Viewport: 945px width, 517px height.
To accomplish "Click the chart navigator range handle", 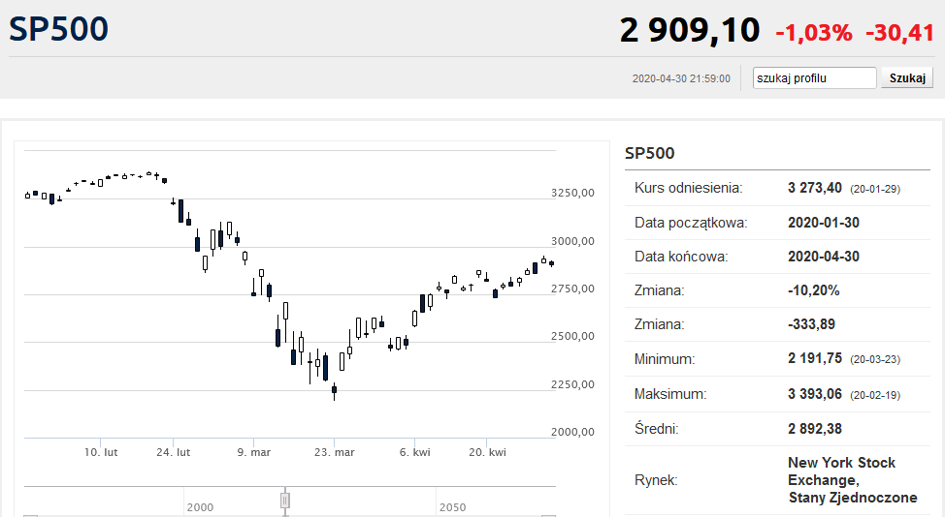I will 285,501.
